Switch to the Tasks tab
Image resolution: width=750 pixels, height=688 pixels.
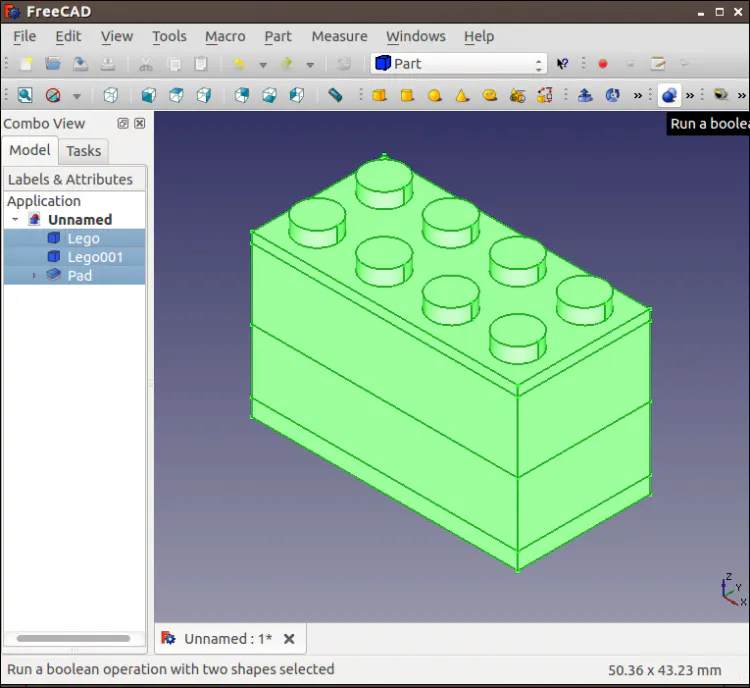click(84, 151)
